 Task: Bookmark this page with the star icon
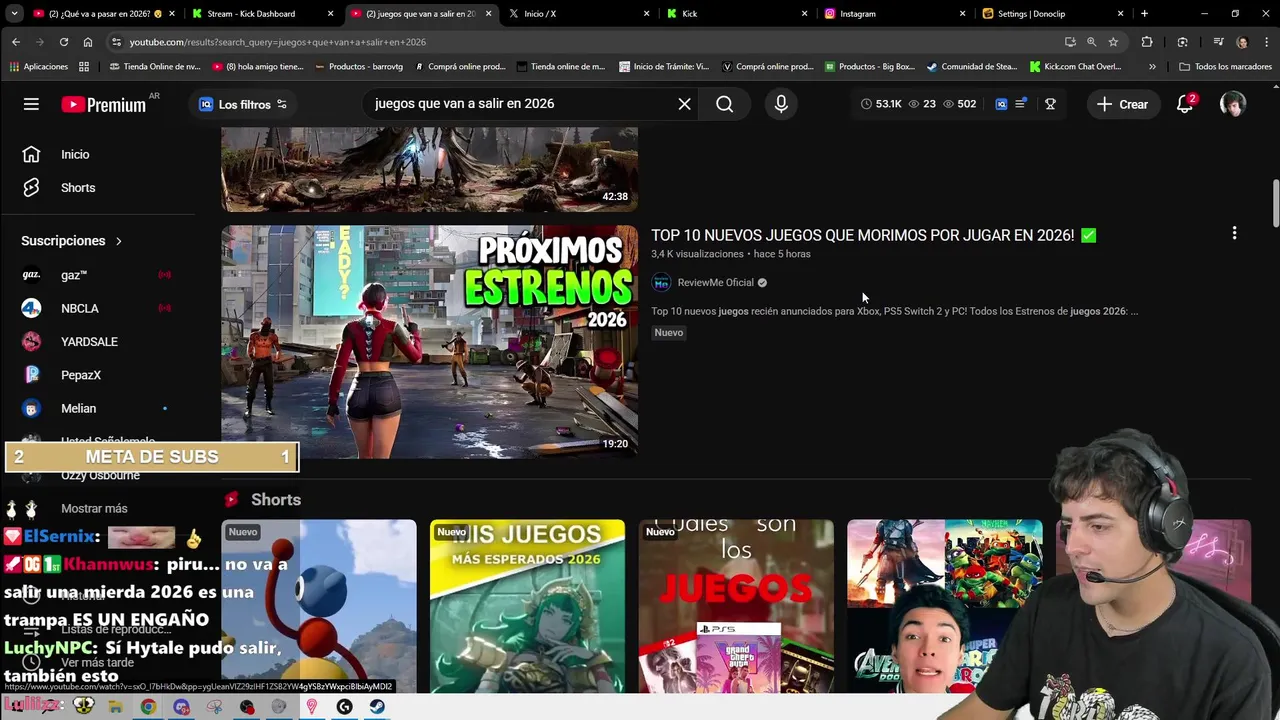tap(1113, 42)
